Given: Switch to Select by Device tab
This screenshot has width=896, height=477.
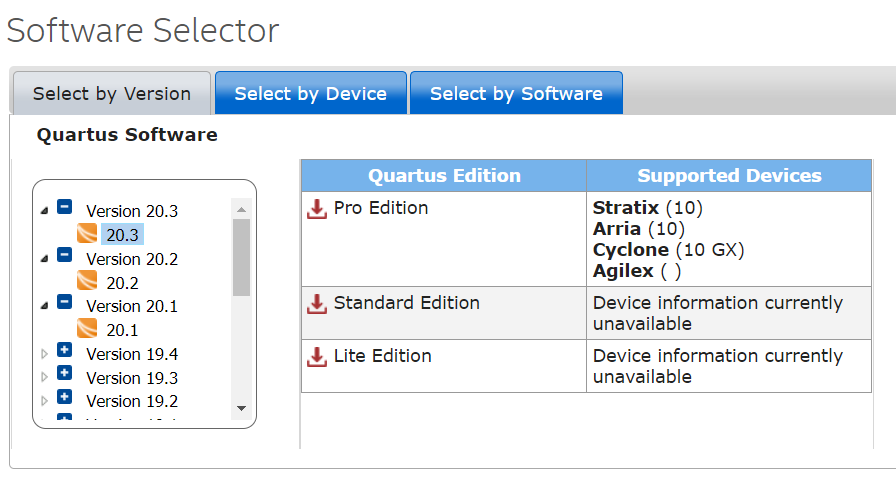Looking at the screenshot, I should [310, 94].
